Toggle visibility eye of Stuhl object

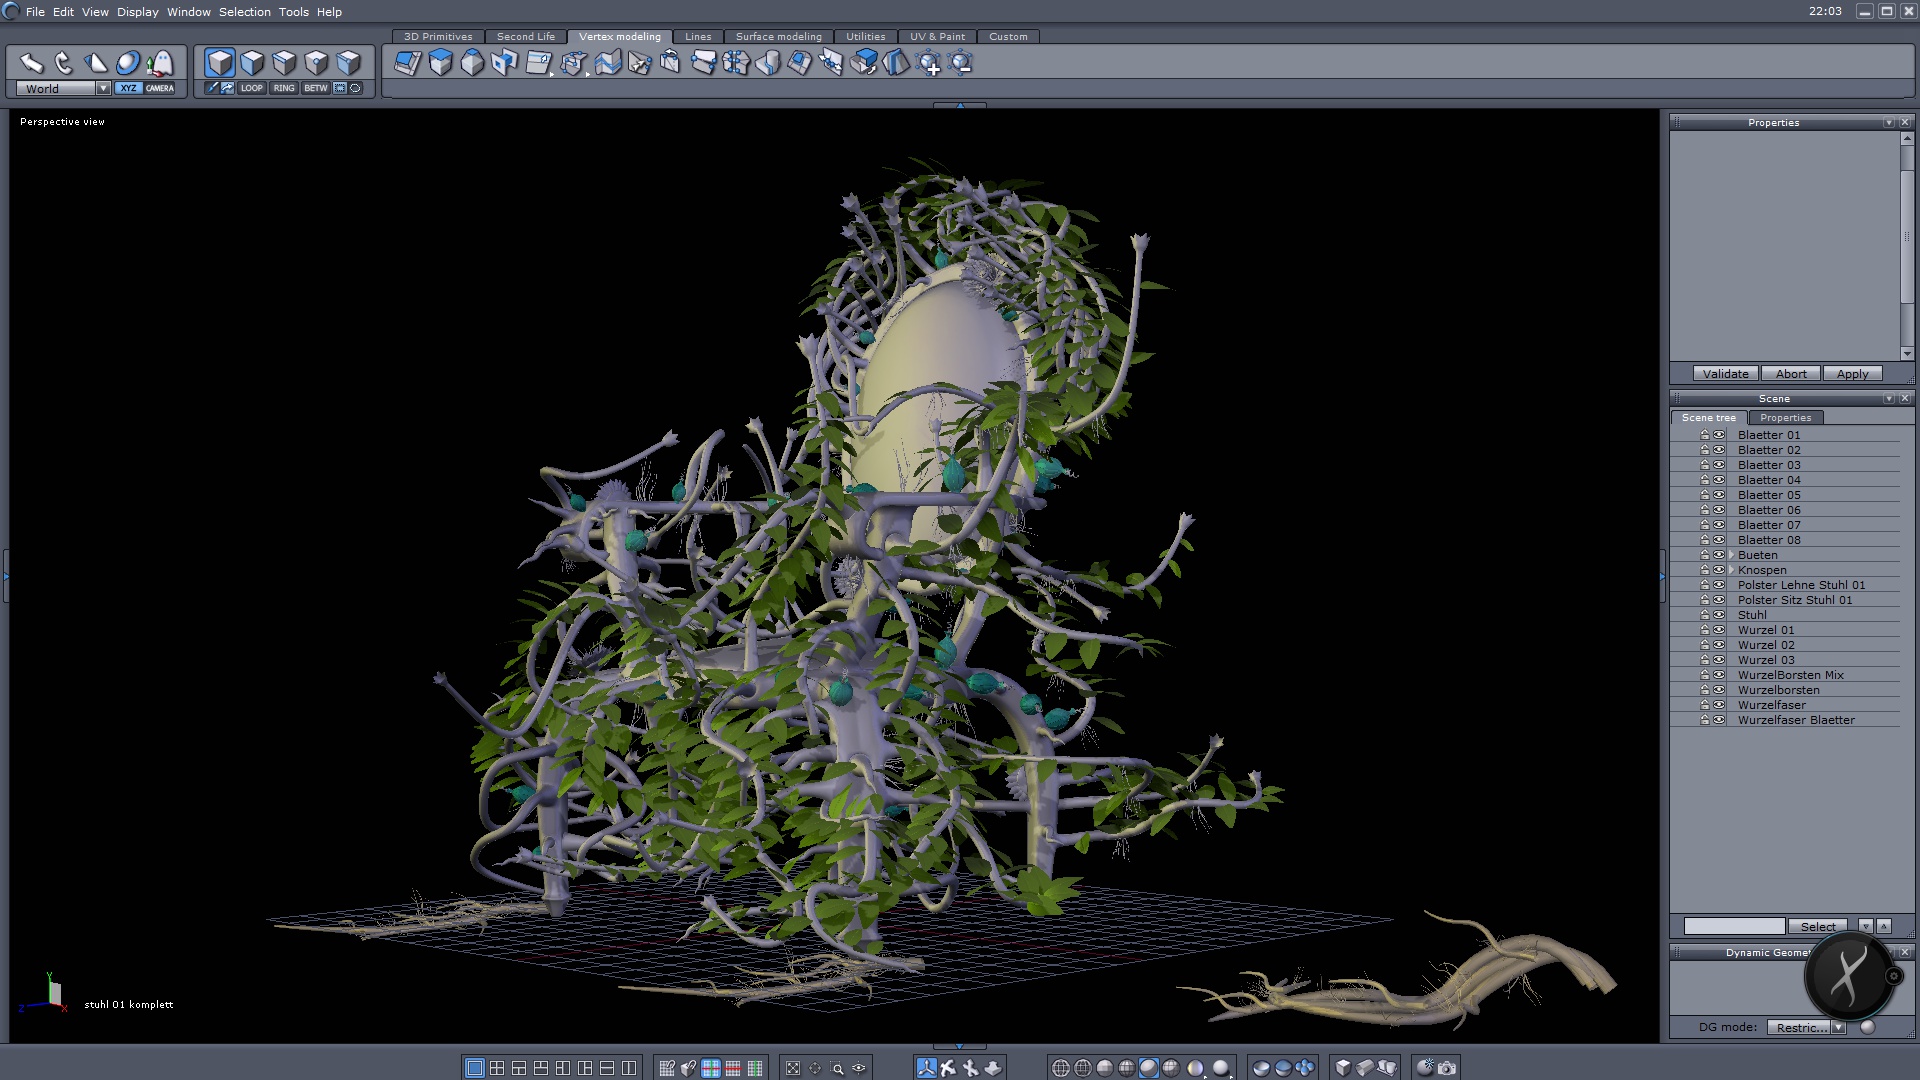(x=1719, y=615)
